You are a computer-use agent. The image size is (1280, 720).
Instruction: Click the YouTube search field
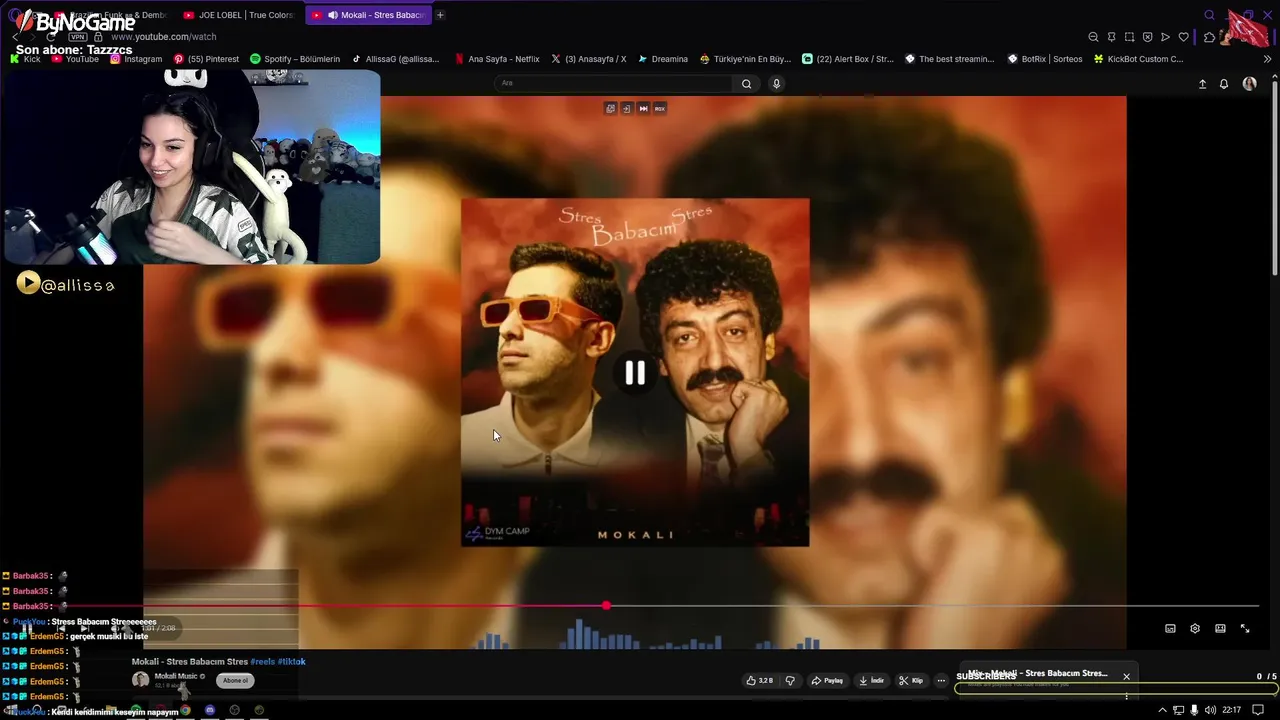click(x=614, y=83)
